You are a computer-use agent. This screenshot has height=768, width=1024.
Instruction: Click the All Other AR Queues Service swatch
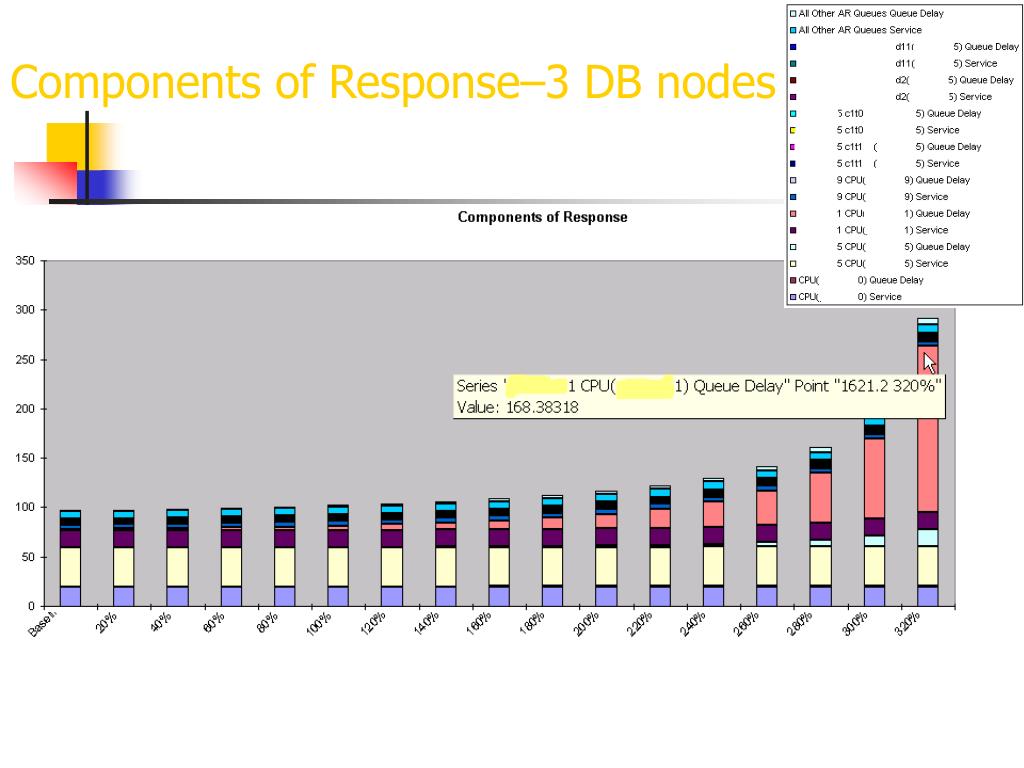coord(793,30)
